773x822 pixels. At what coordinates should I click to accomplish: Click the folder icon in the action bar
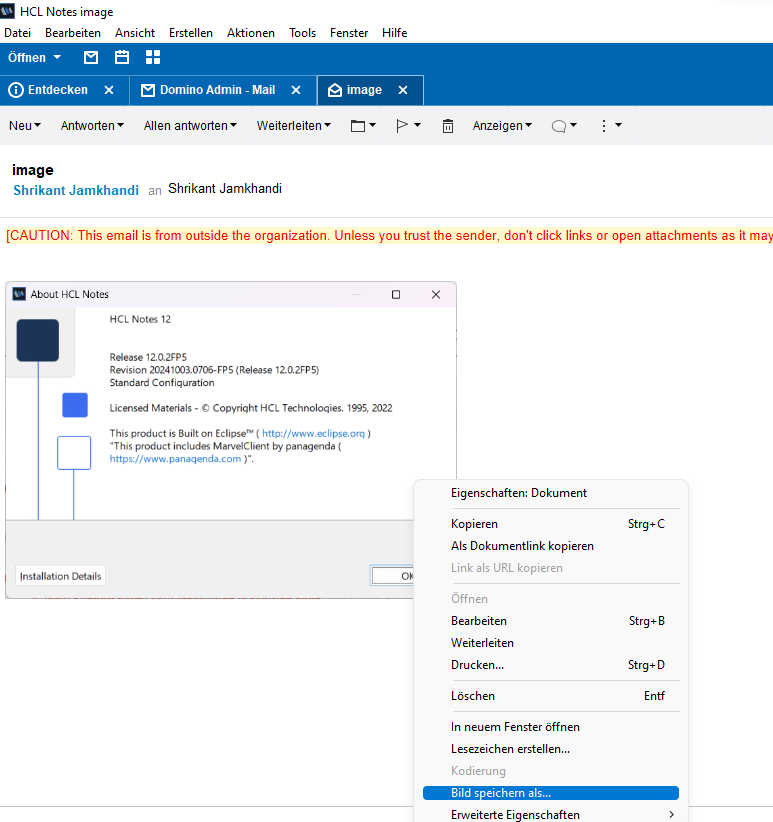tap(358, 126)
